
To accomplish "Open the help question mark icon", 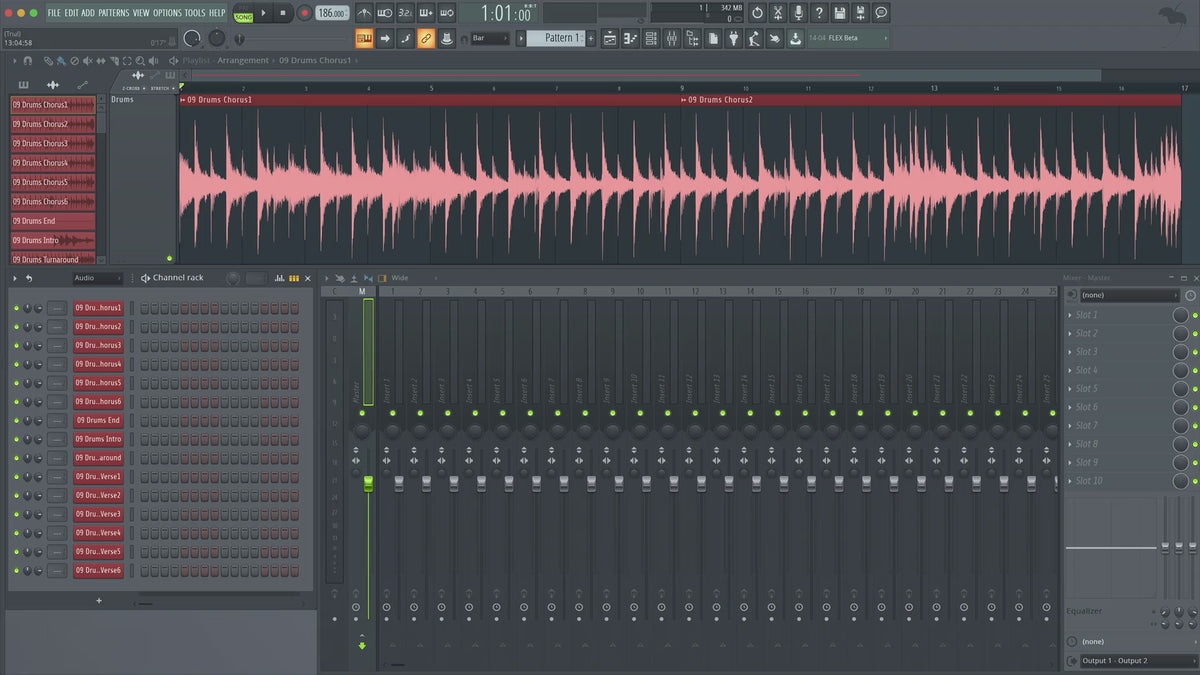I will click(x=819, y=13).
